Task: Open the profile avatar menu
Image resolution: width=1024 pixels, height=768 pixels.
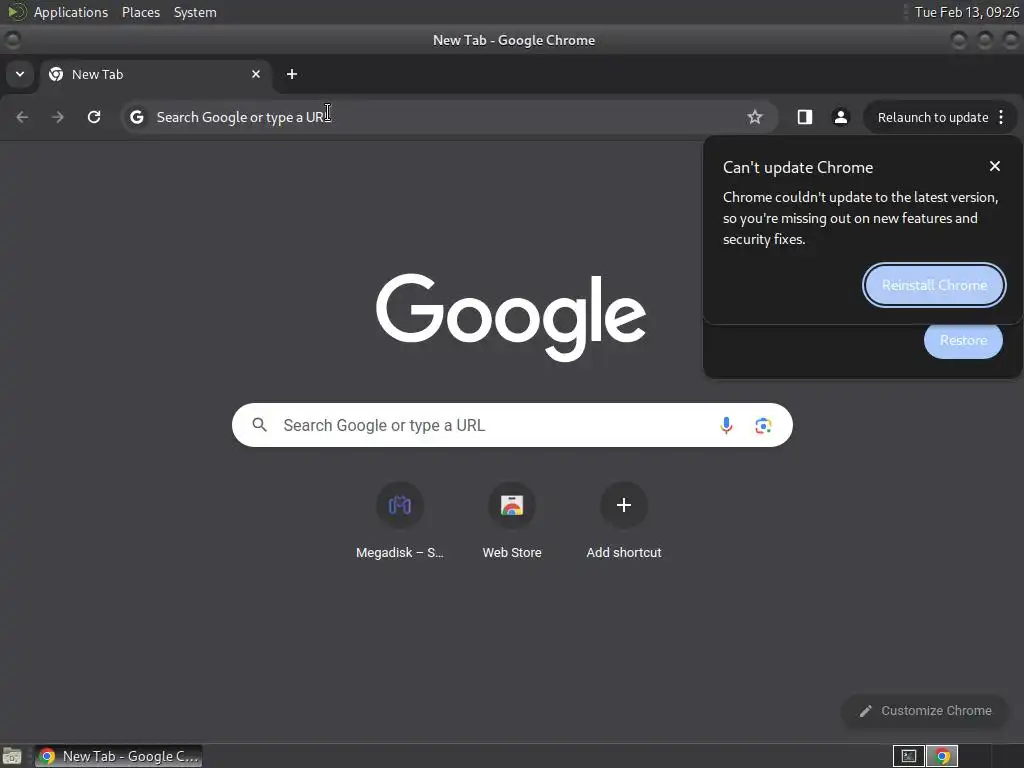Action: (x=840, y=117)
